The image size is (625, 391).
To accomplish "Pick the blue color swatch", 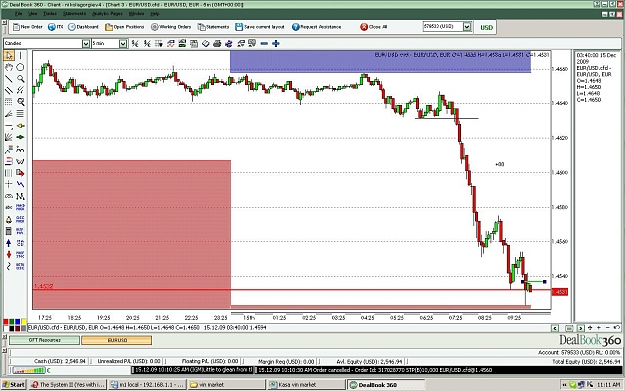I will click(18, 322).
